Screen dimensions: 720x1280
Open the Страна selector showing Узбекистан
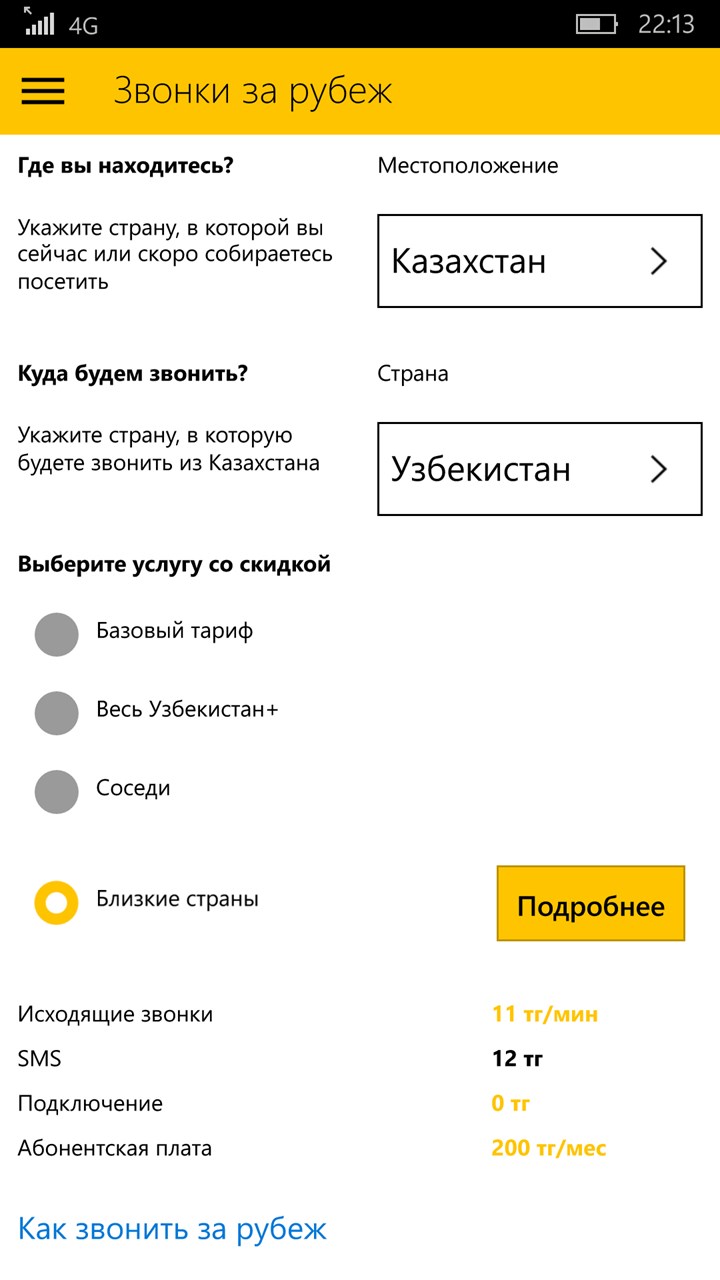[539, 469]
